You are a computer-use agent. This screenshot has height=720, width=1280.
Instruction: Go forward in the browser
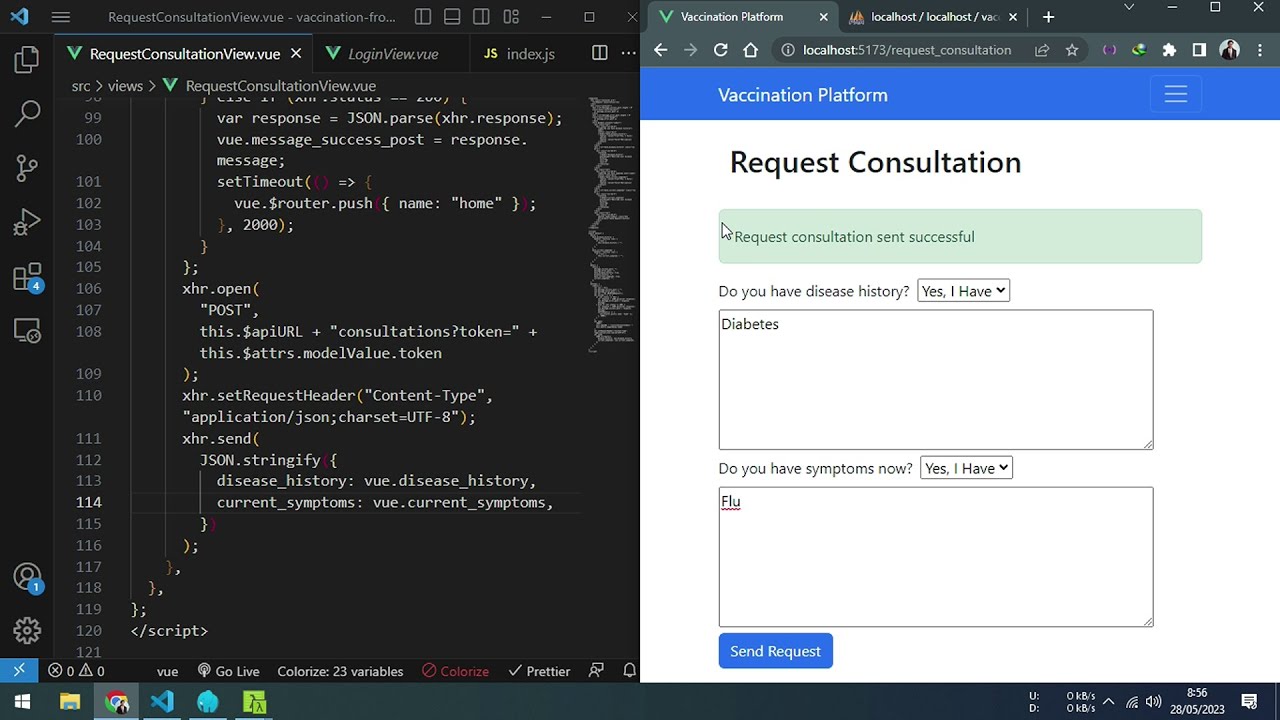[691, 50]
